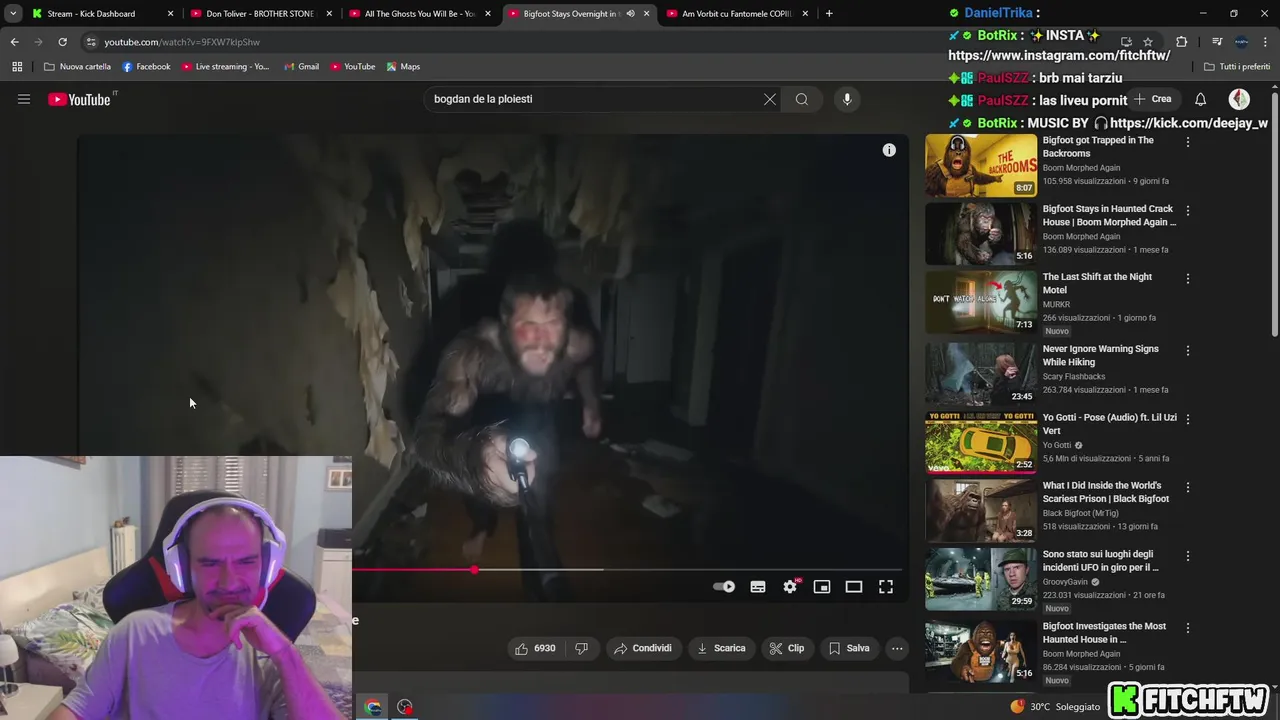Open Gmail bookmark
The image size is (1280, 720).
tap(301, 67)
